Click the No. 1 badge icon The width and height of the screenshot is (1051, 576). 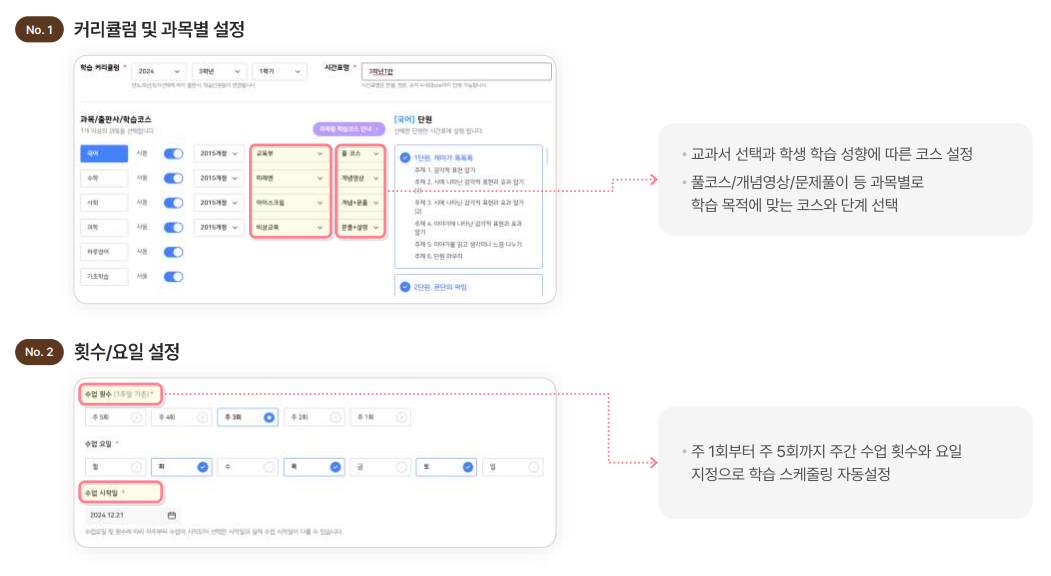(39, 30)
